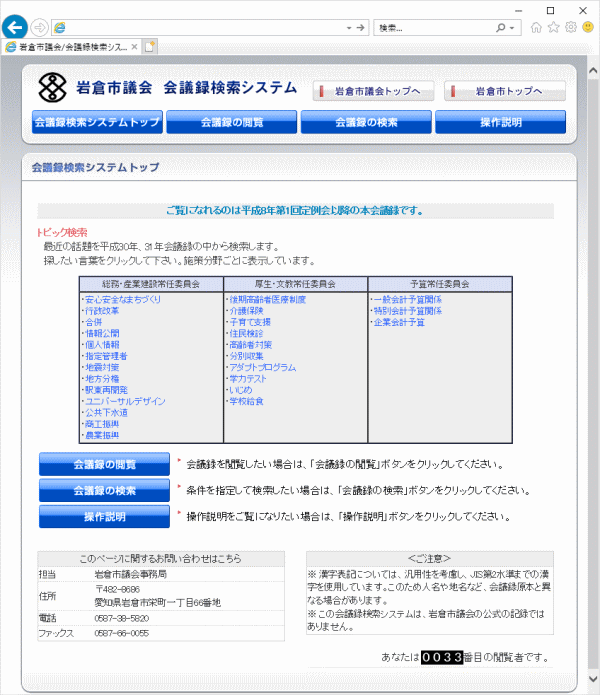The width and height of the screenshot is (600, 695).
Task: Open a new browser tab
Action: pos(149,47)
